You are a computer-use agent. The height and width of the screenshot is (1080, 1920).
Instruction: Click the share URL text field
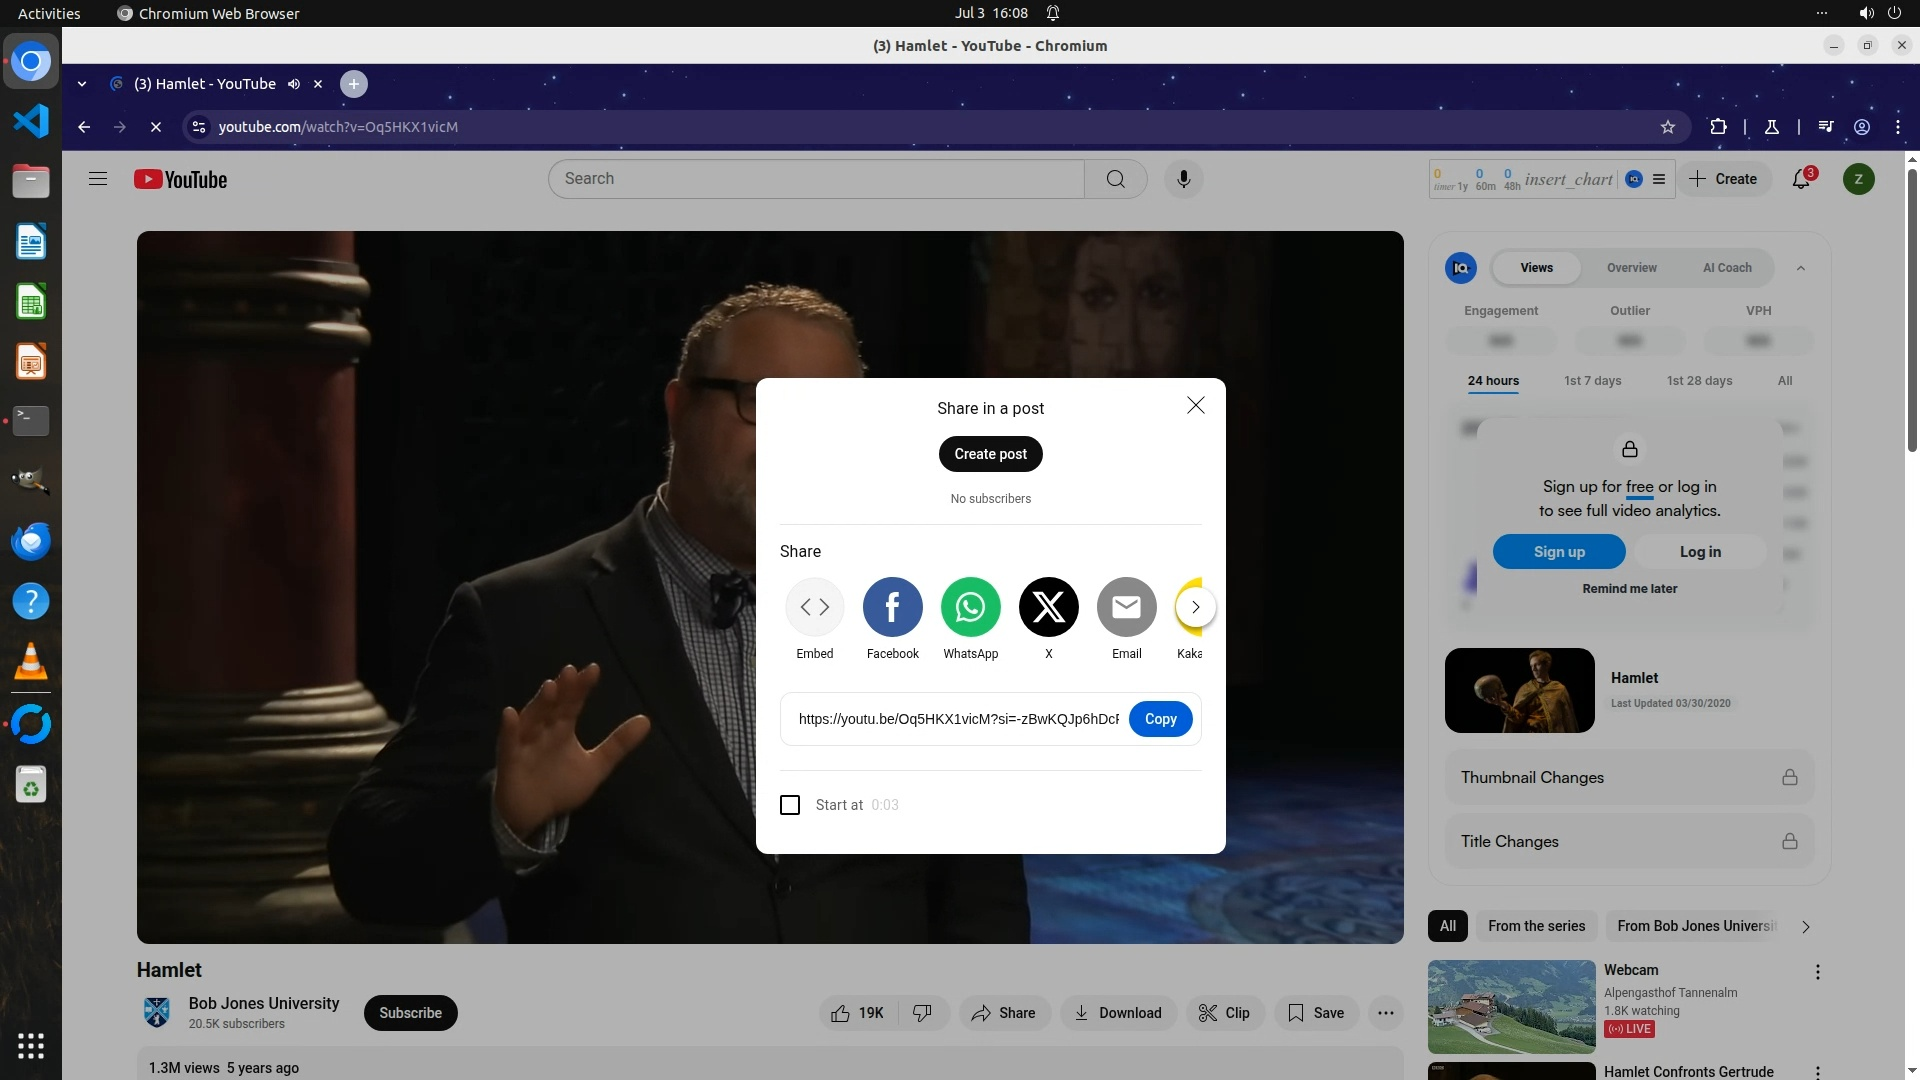pyautogui.click(x=957, y=719)
